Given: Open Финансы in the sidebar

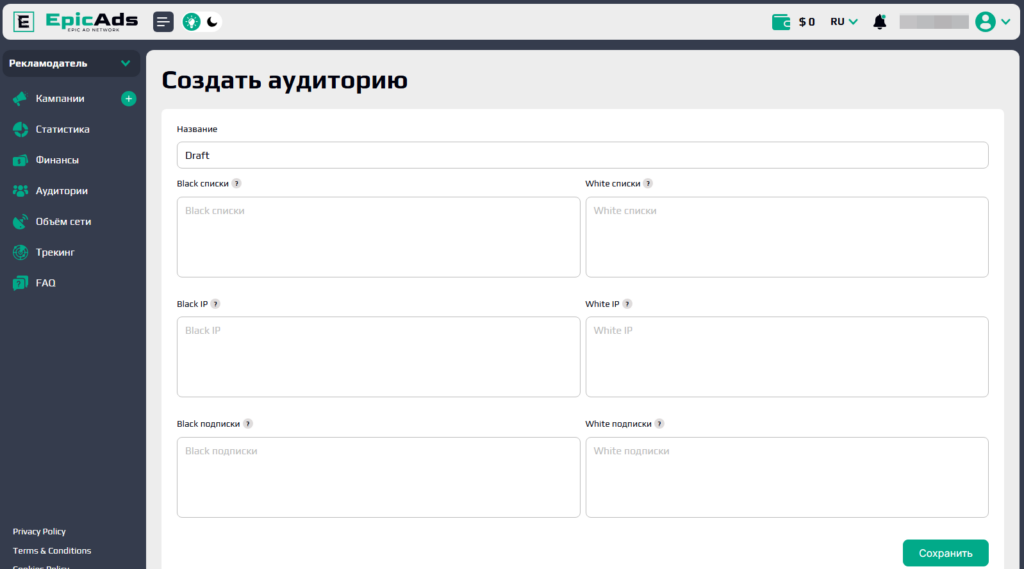Looking at the screenshot, I should pos(57,160).
